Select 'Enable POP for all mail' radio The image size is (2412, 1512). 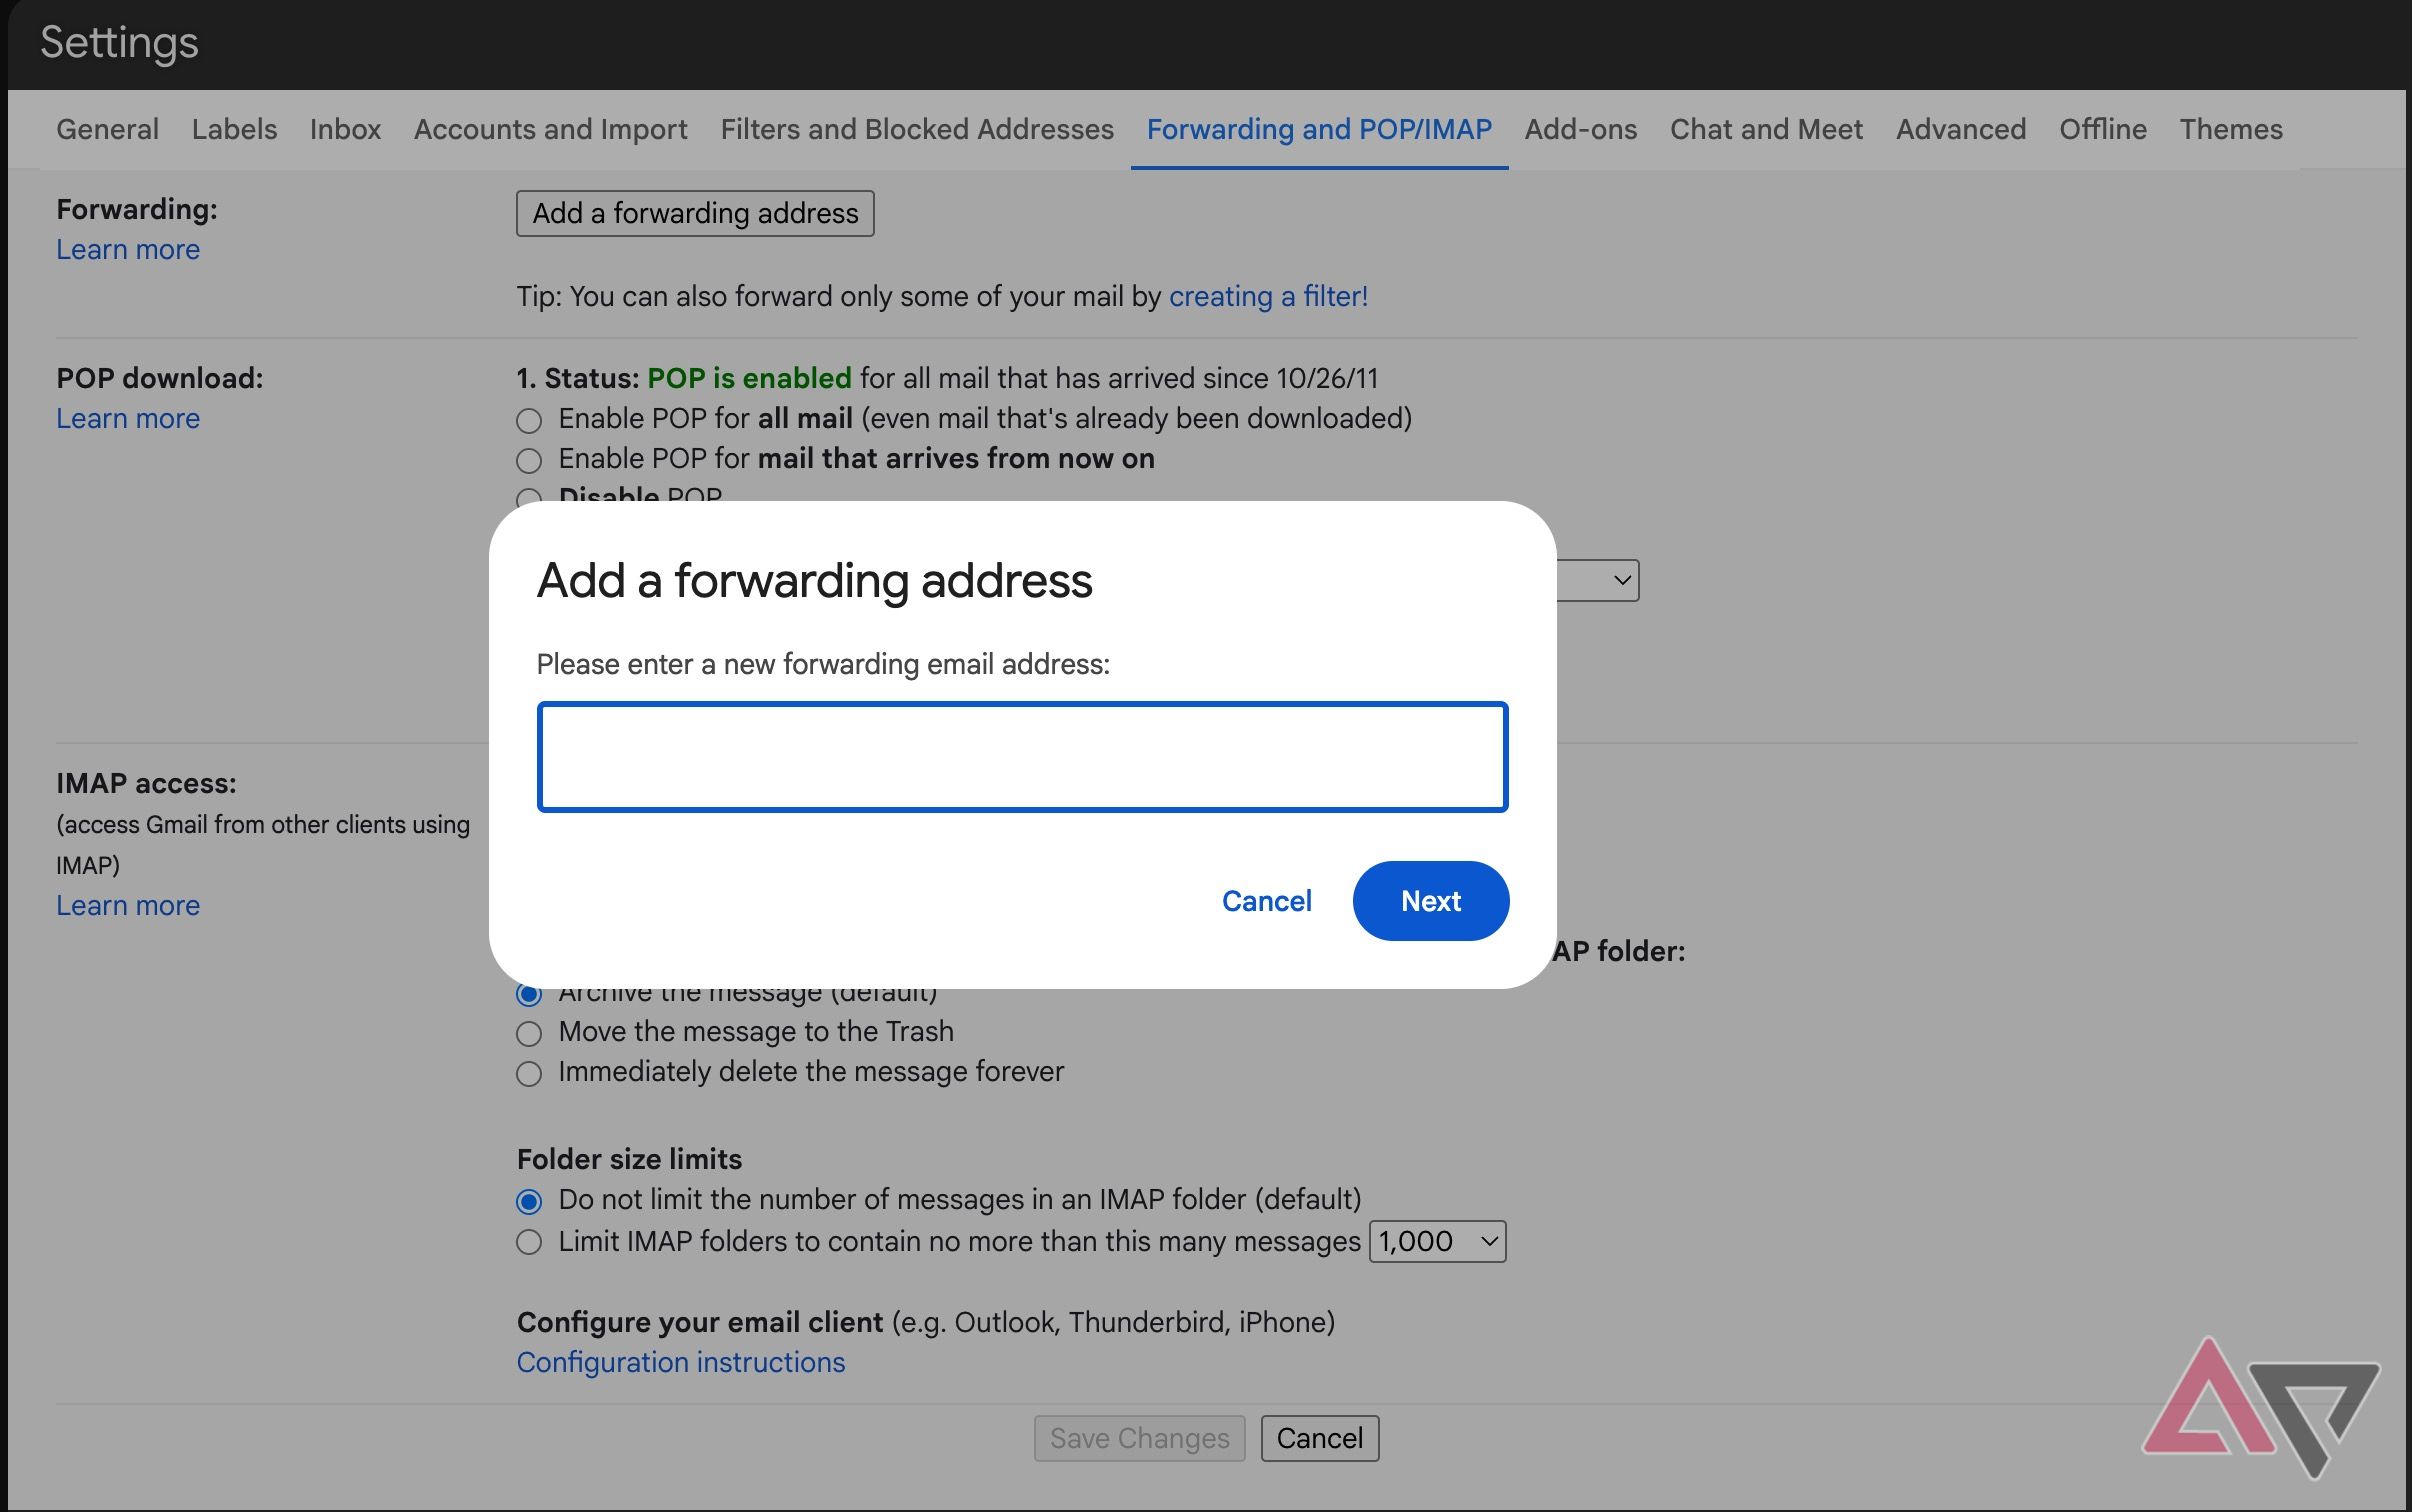[x=529, y=420]
